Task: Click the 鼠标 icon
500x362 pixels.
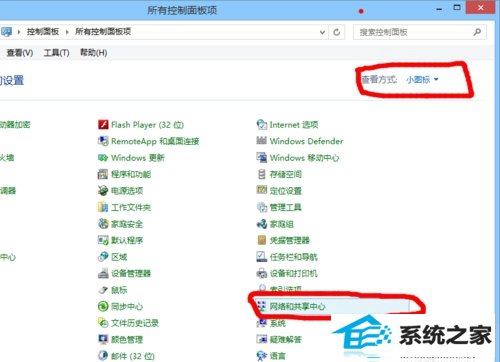Action: point(103,290)
